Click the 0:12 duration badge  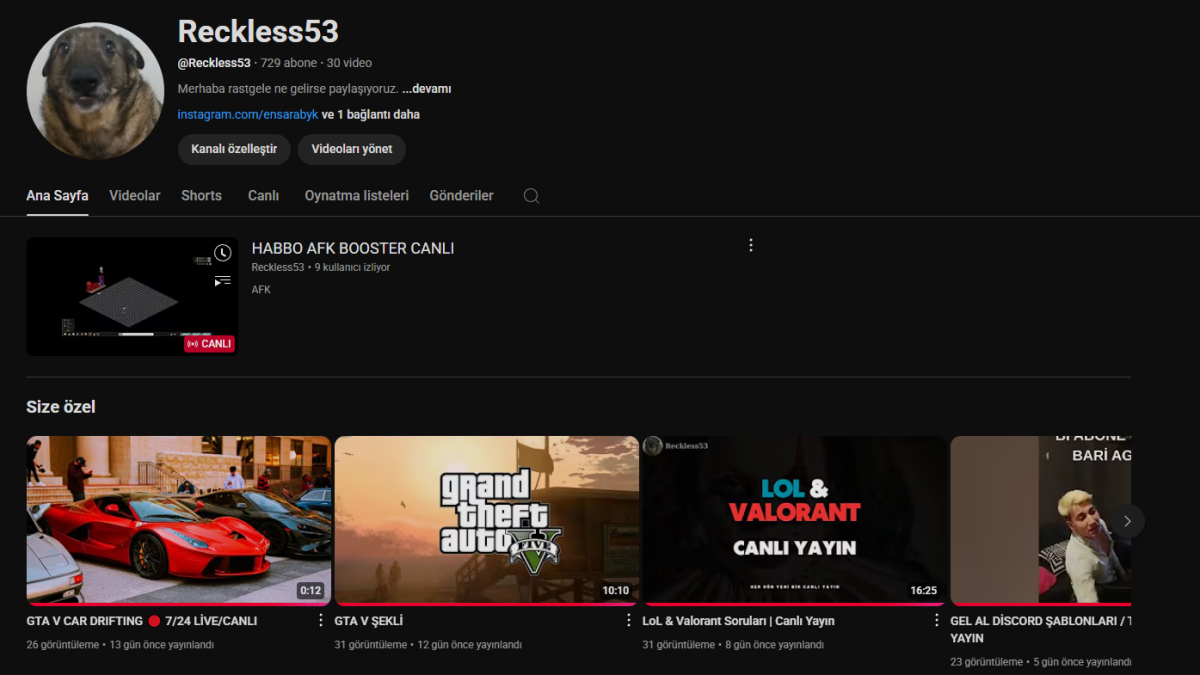[311, 591]
